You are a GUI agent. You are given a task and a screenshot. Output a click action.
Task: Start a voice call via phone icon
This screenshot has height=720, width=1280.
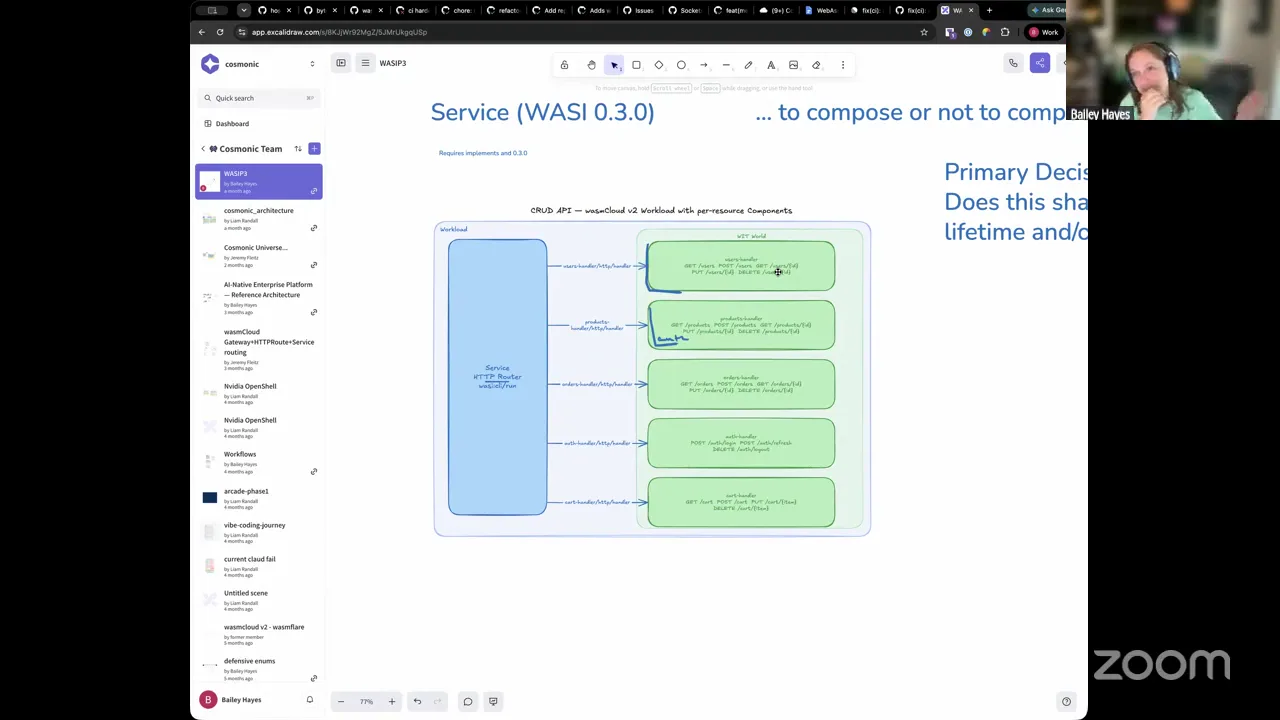[x=1013, y=64]
